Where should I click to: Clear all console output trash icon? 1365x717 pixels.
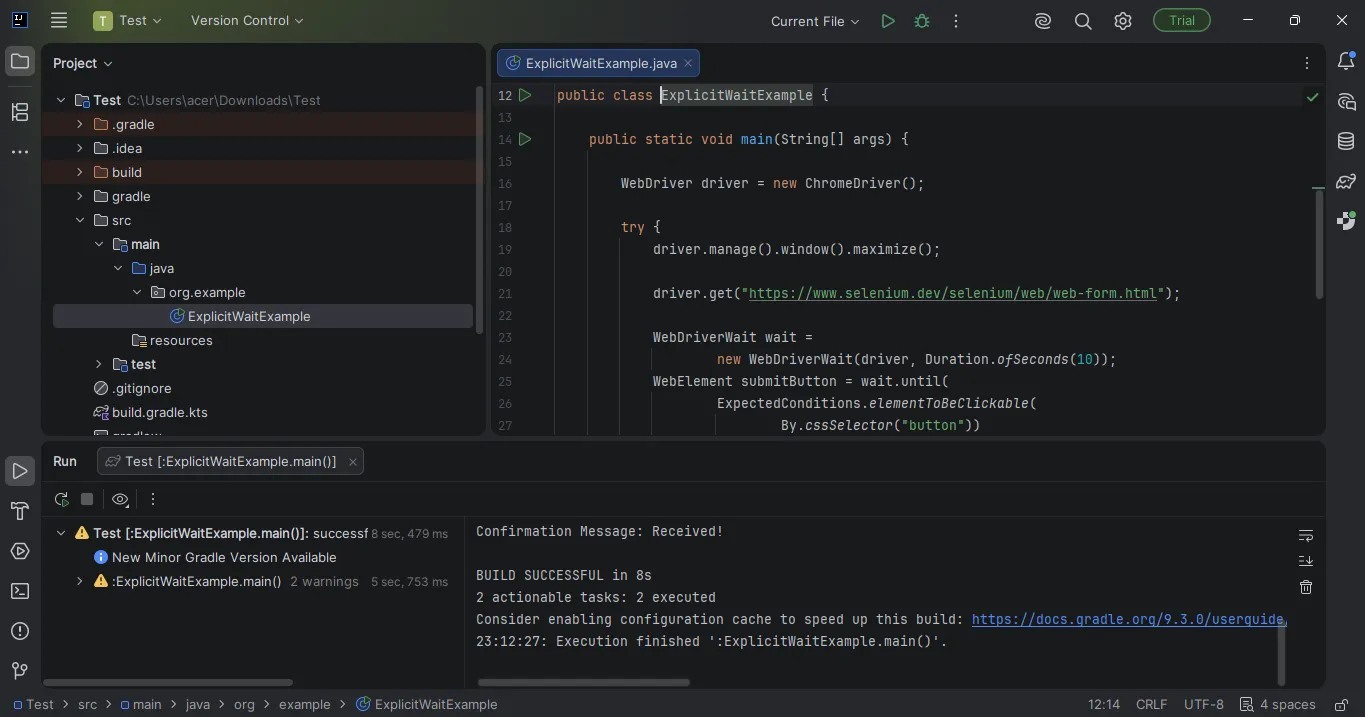[x=1306, y=587]
